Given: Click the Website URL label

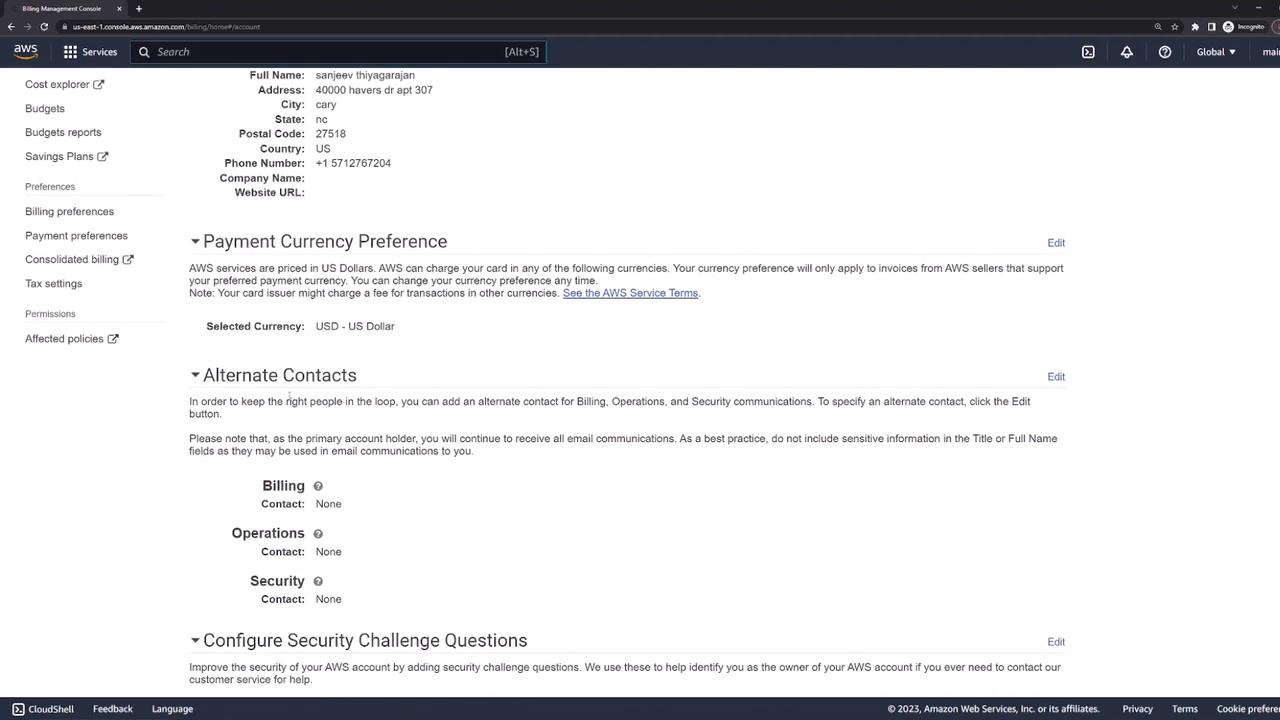Looking at the screenshot, I should pyautogui.click(x=270, y=193).
